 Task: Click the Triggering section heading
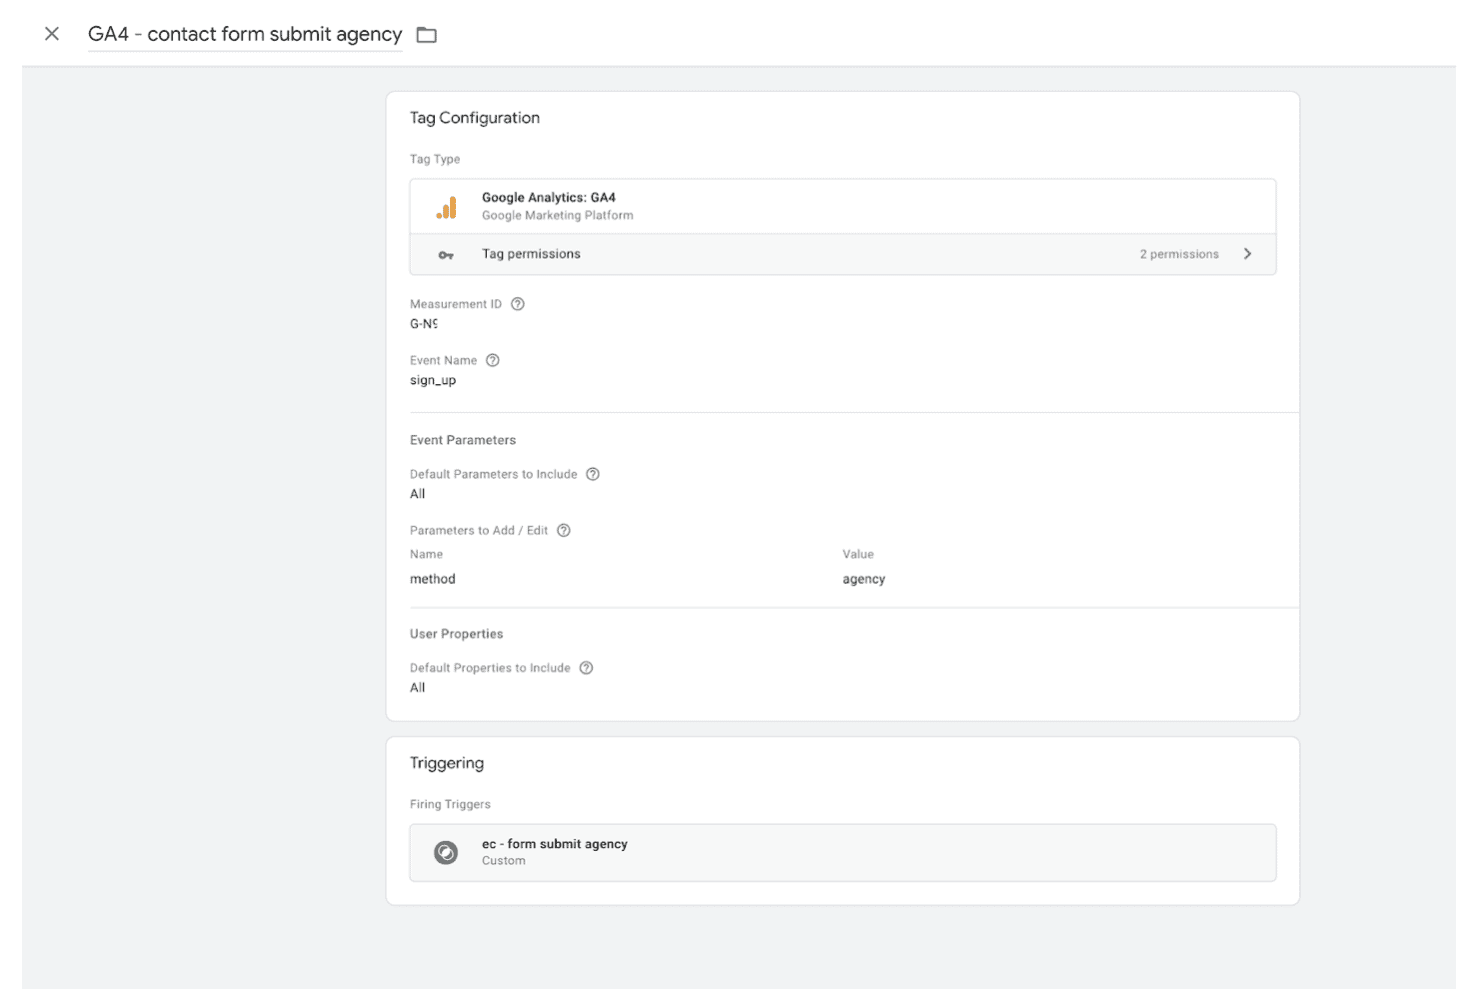click(447, 763)
